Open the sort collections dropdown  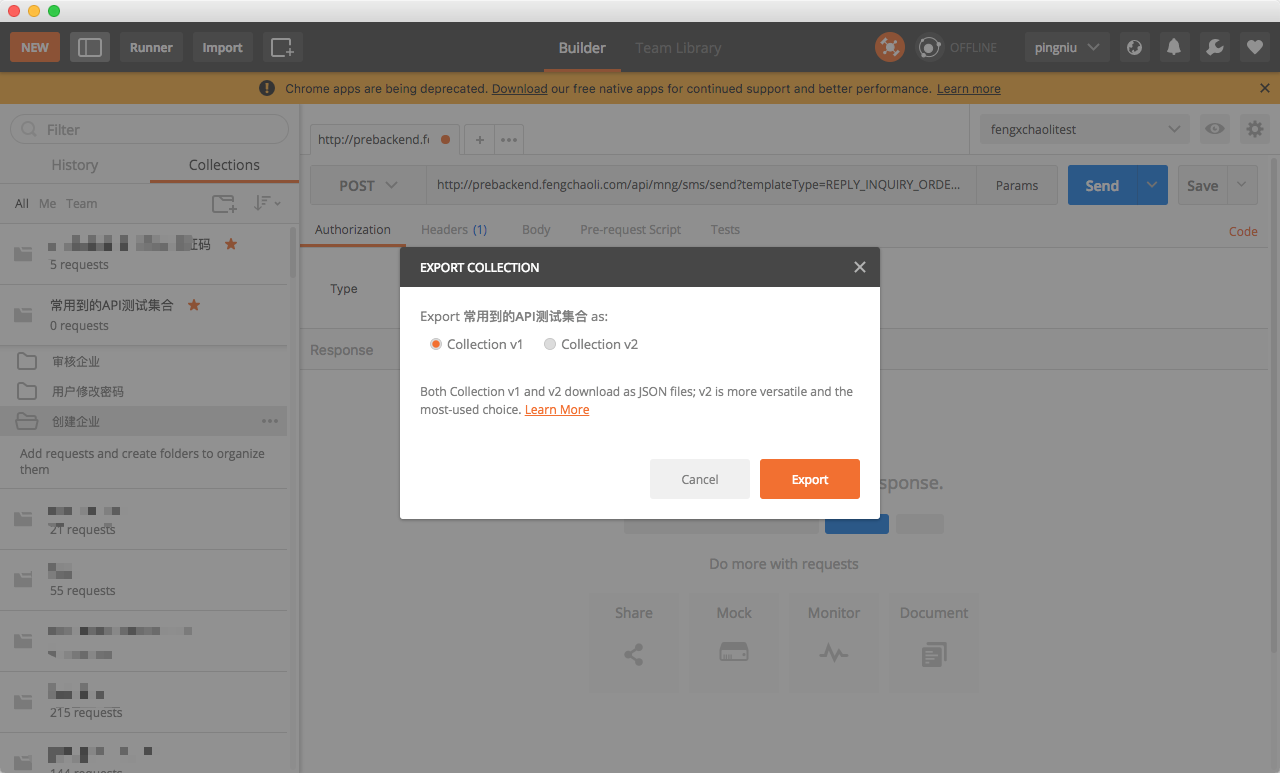click(x=266, y=203)
